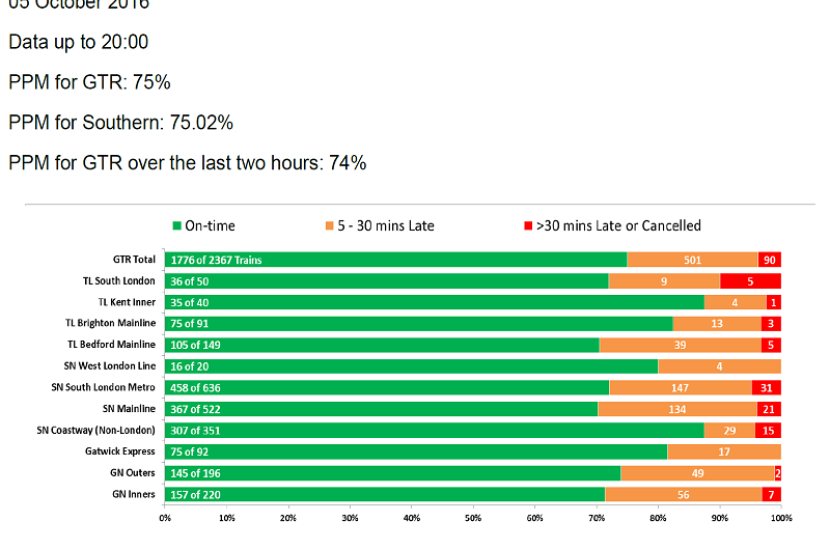Click the 'PPM for Southern: 75.02%' text line
The height and width of the screenshot is (540, 830).
point(121,123)
